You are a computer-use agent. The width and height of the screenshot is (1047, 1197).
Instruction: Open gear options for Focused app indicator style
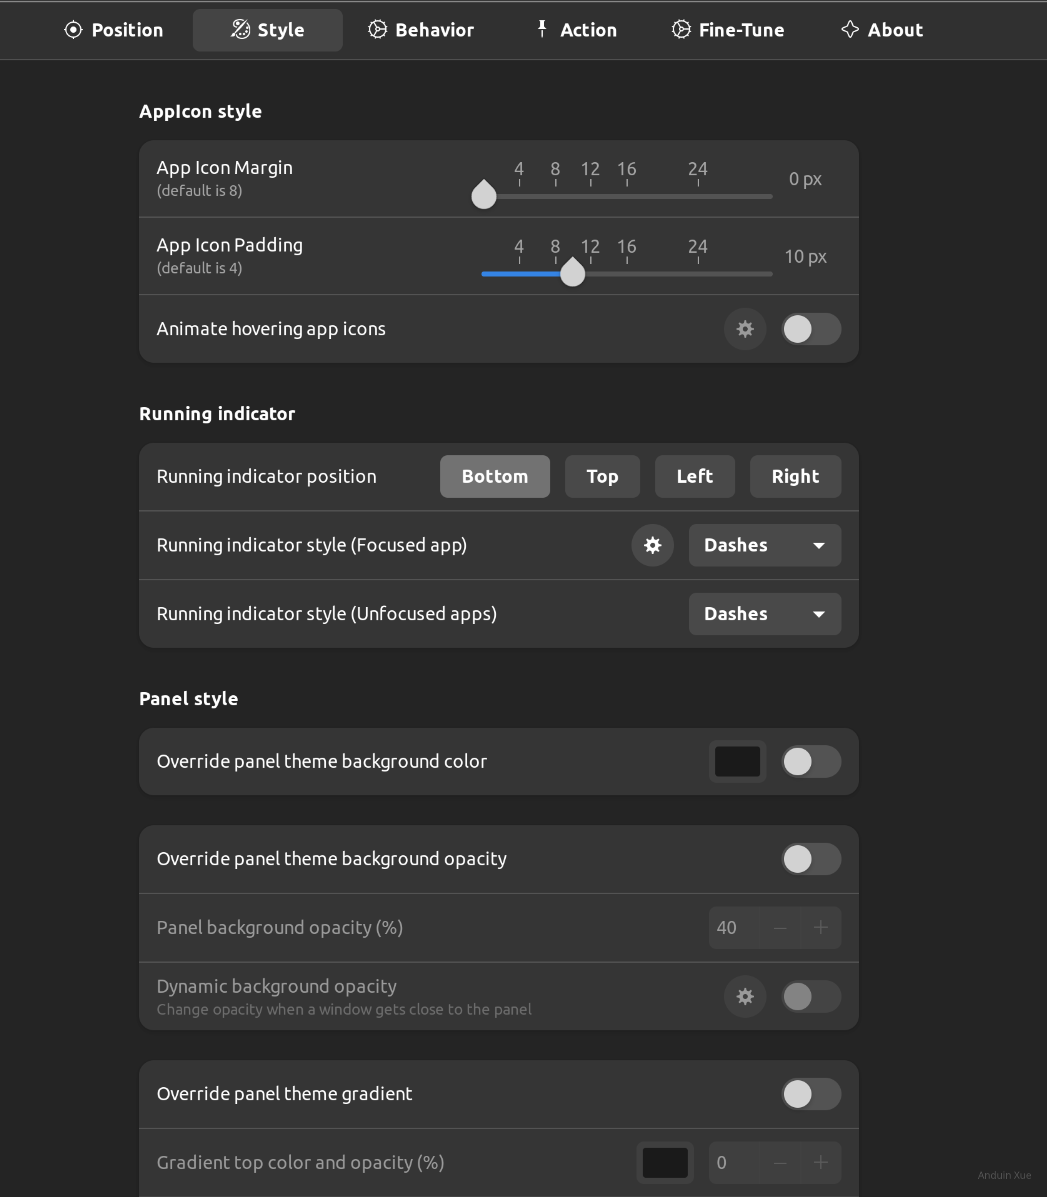(x=652, y=545)
